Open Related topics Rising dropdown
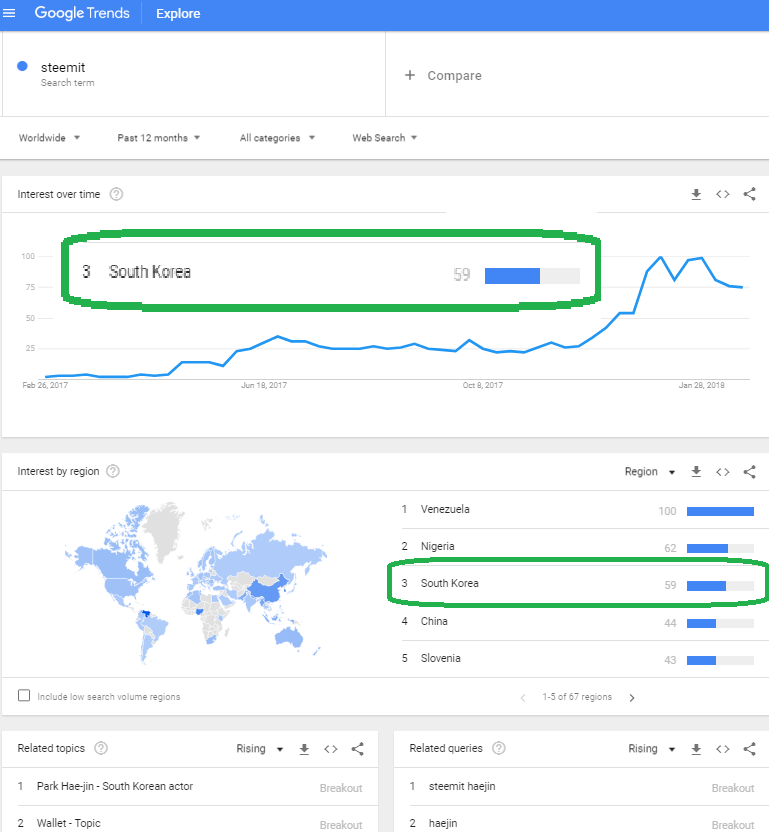The image size is (769, 832). 260,749
